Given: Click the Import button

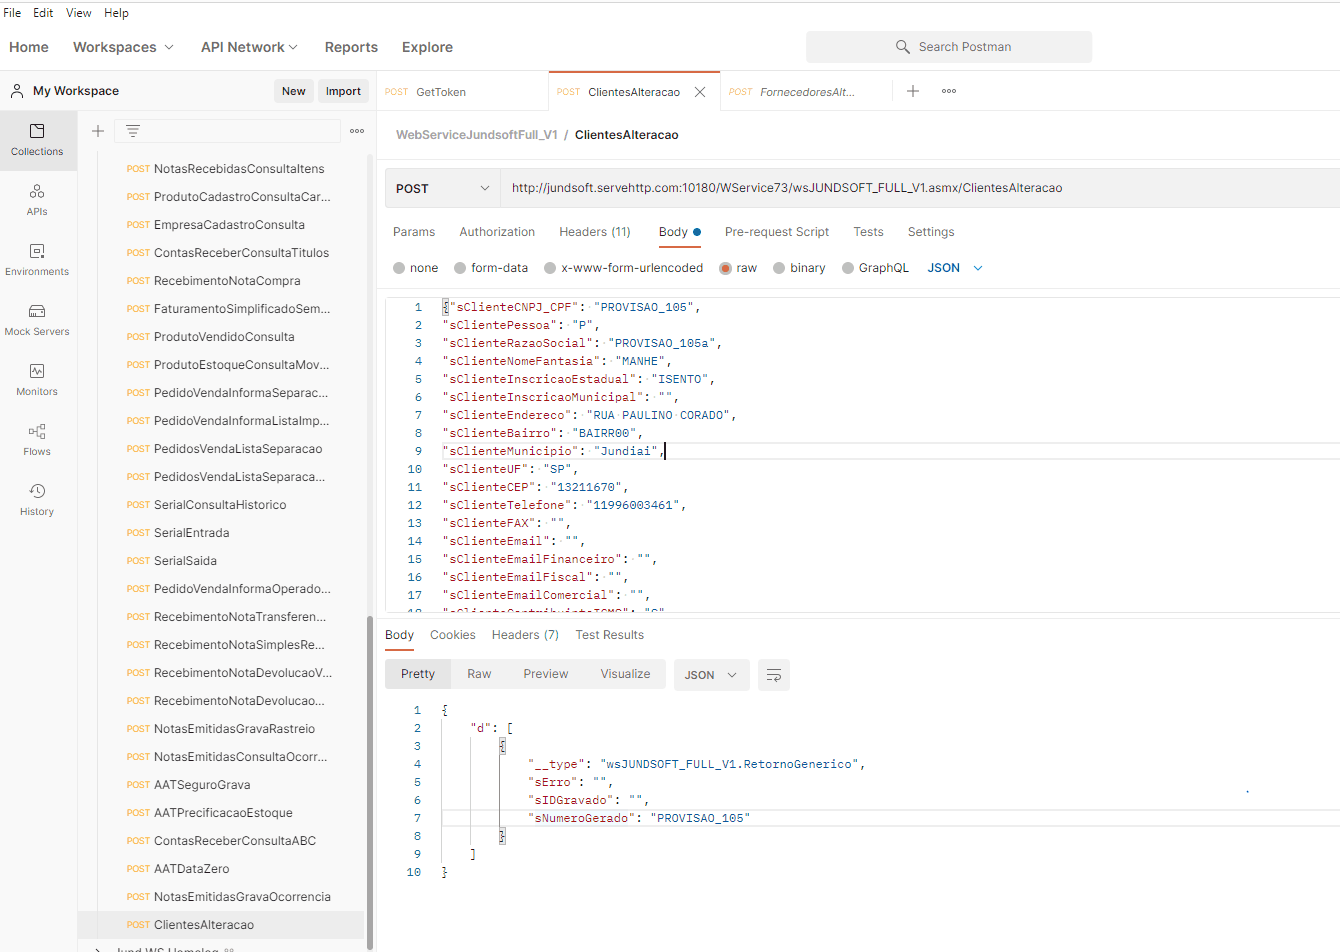Looking at the screenshot, I should (343, 91).
